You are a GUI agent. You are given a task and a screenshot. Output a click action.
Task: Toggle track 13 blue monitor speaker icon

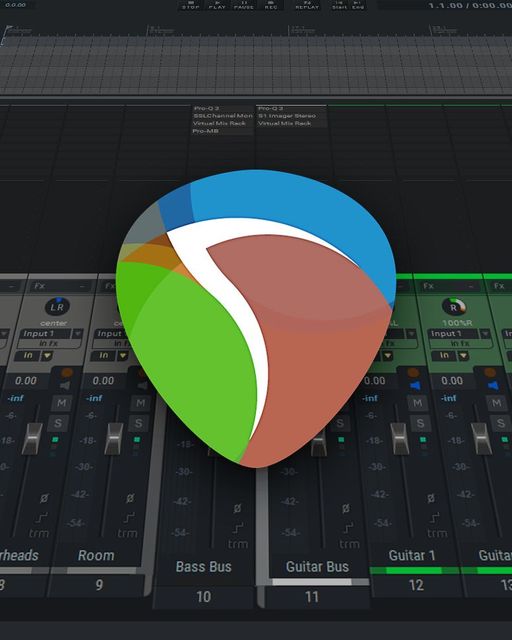tap(493, 386)
